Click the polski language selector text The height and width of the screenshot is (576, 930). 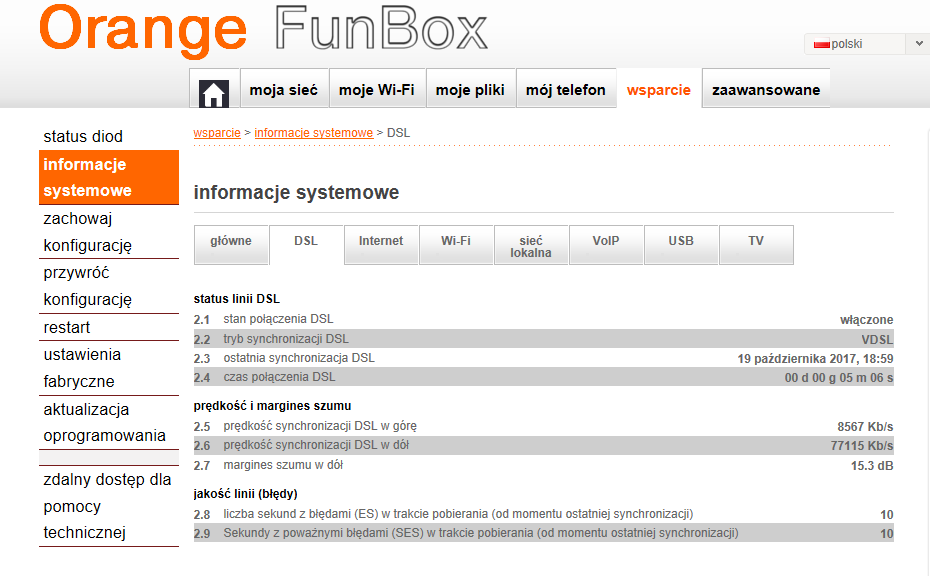click(846, 44)
